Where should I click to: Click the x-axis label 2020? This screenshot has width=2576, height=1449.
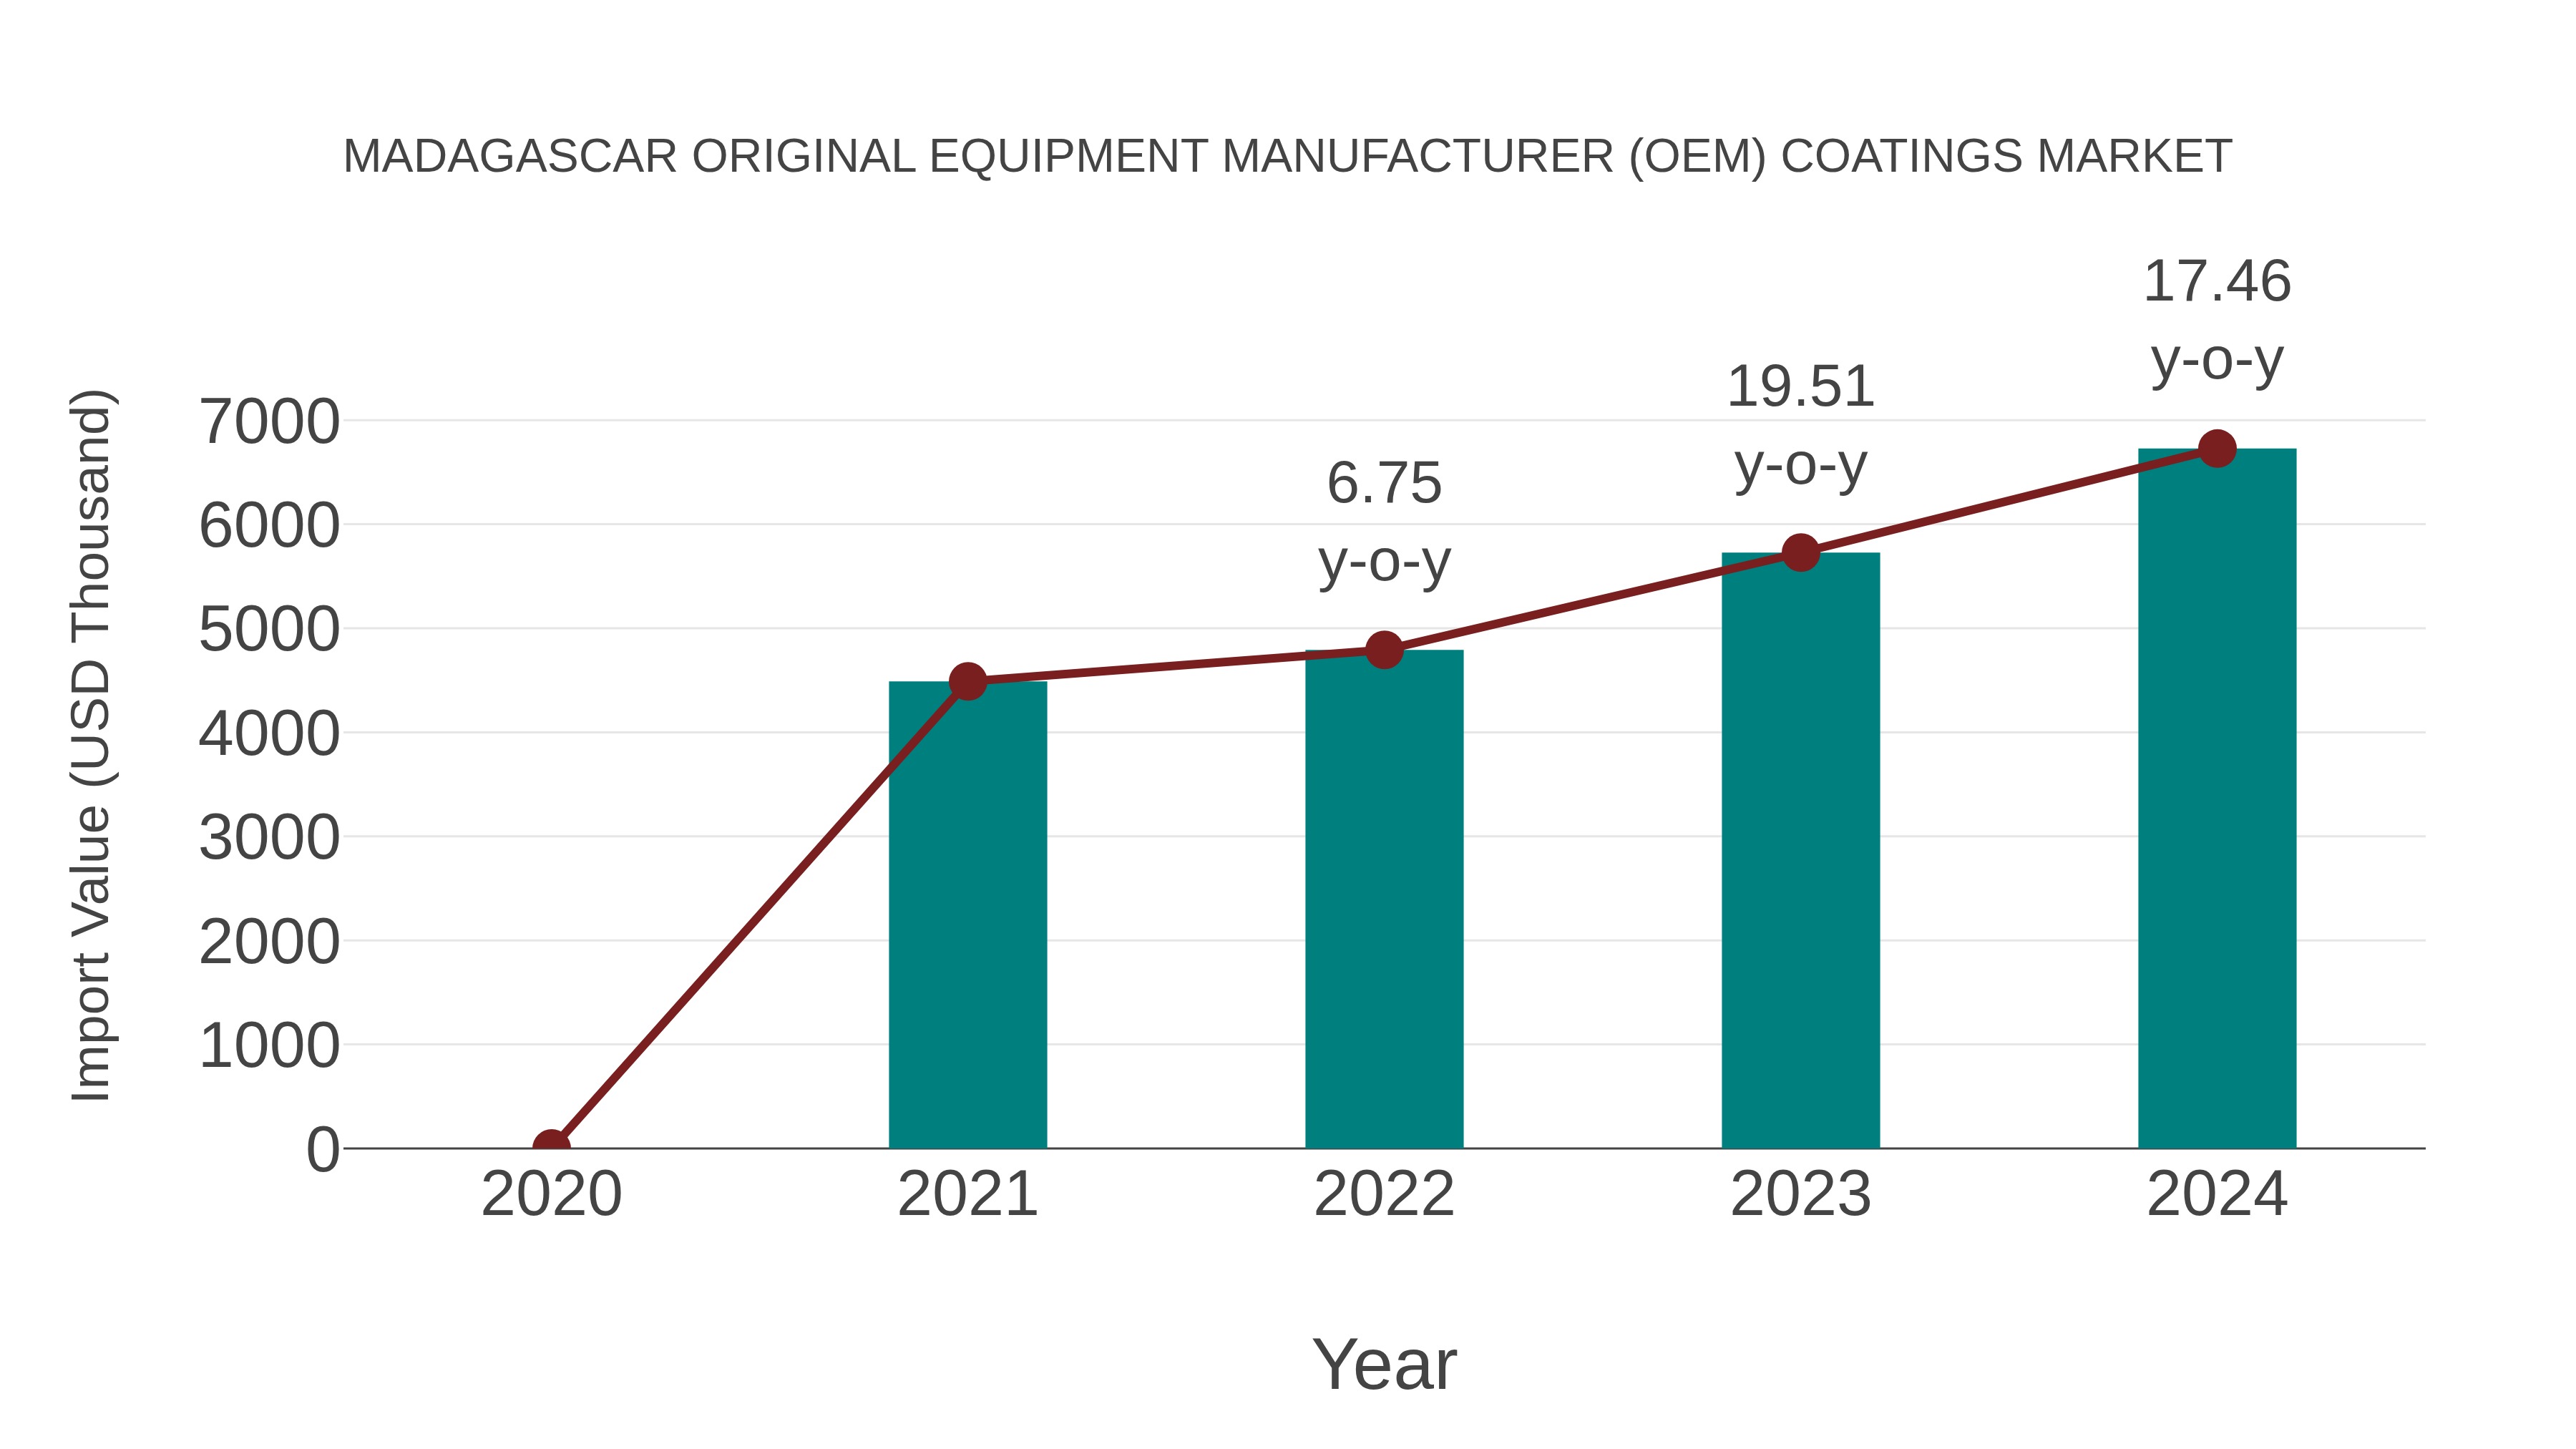pyautogui.click(x=551, y=1194)
